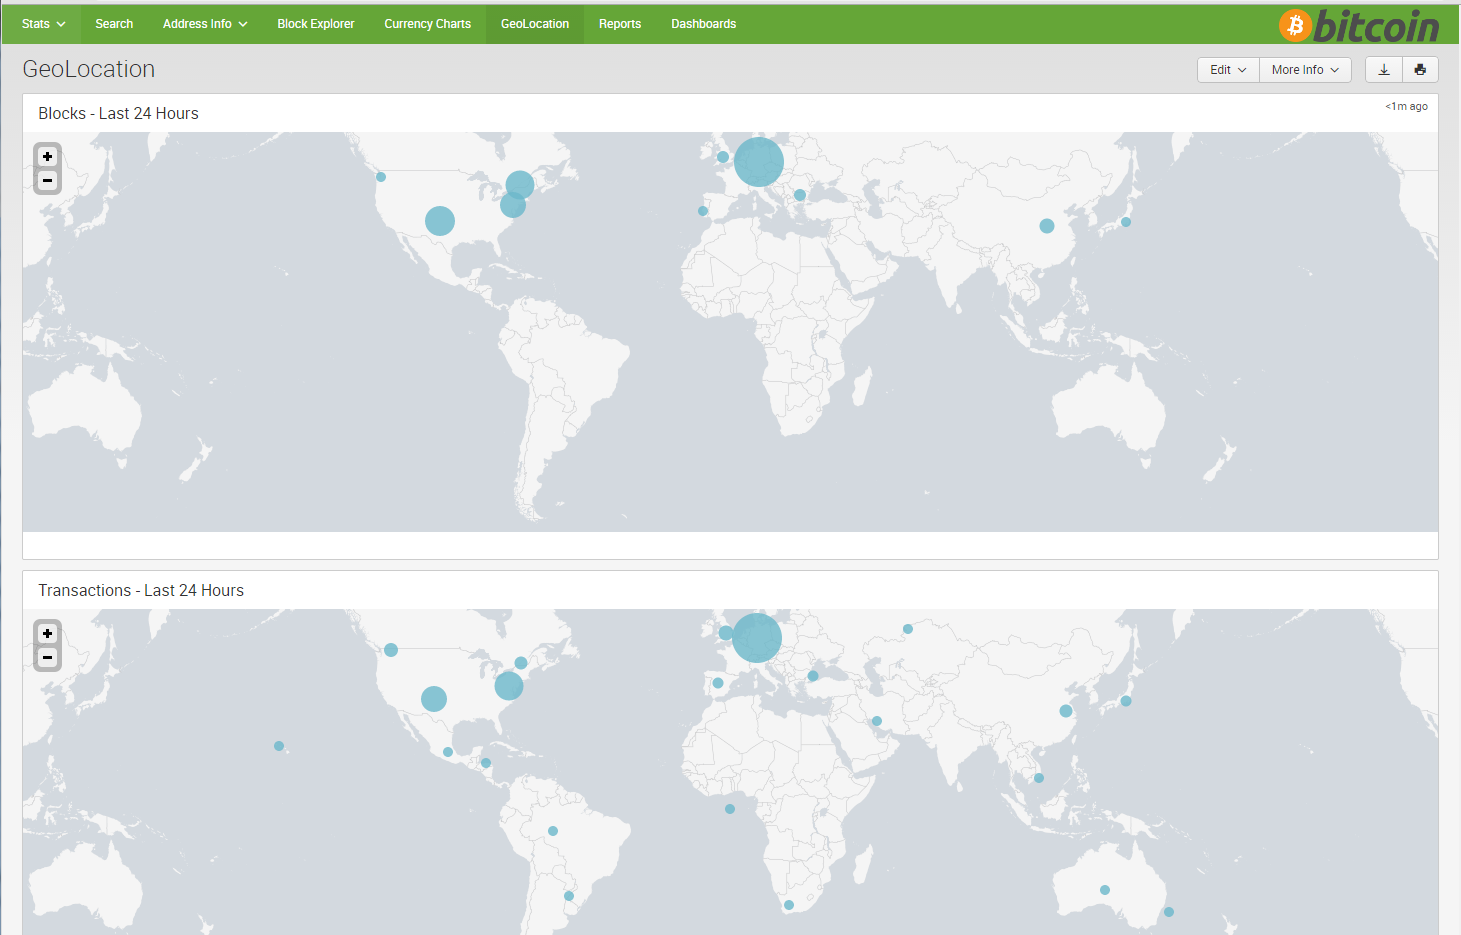The image size is (1461, 935).
Task: Click the Japan bubble on Blocks map
Action: 1126,222
